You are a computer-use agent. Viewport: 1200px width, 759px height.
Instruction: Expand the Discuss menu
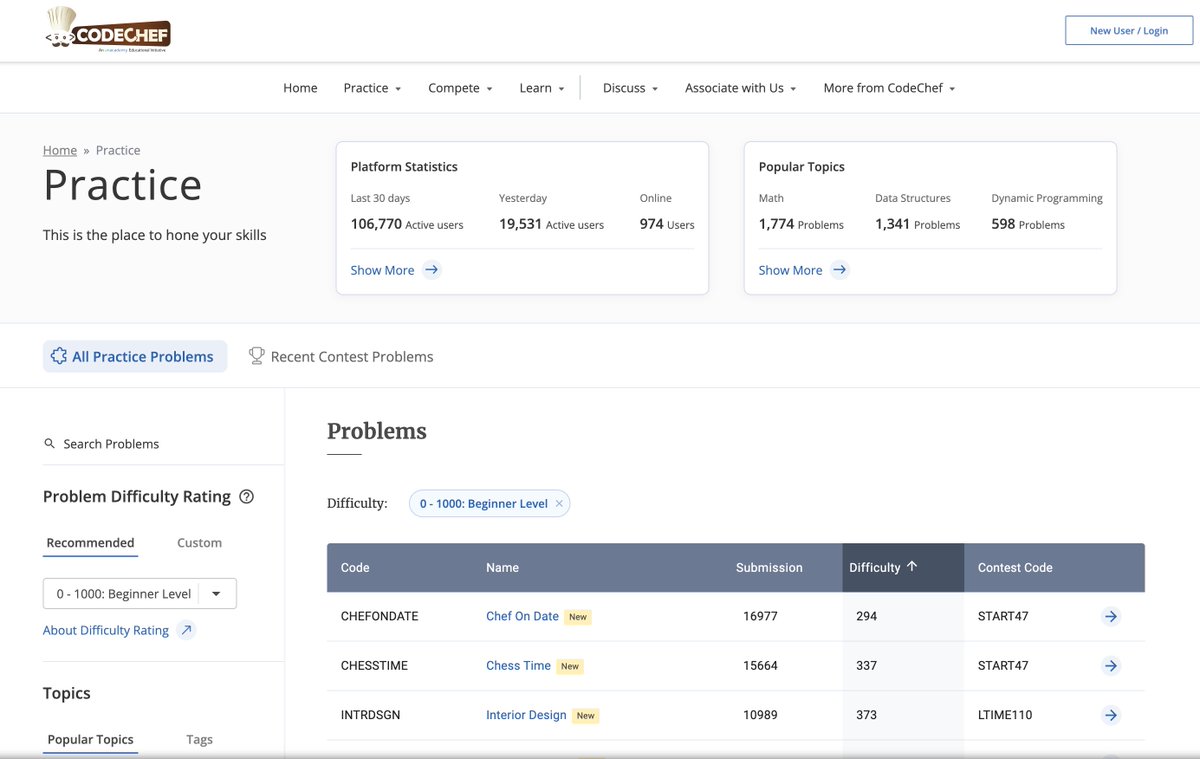(x=630, y=88)
